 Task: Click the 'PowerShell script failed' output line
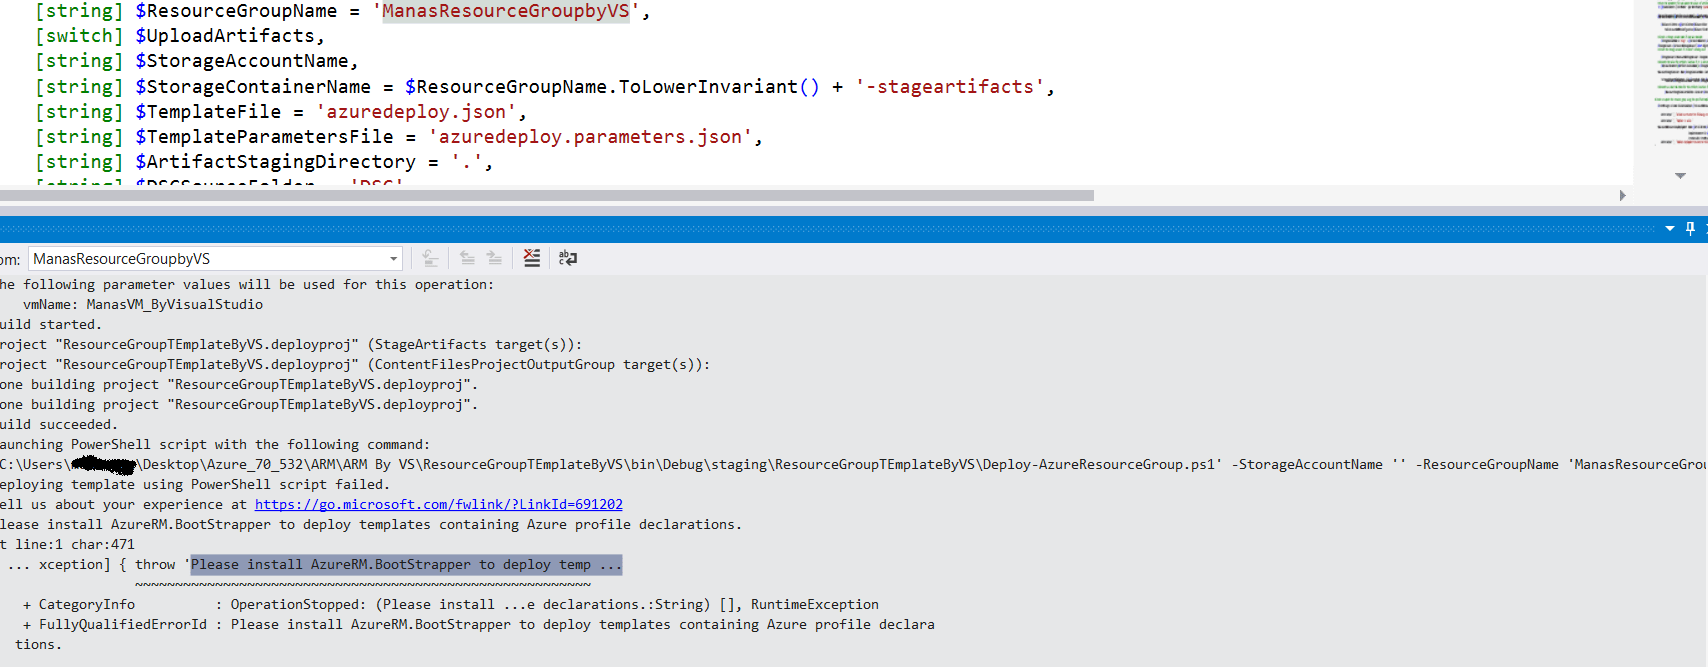tap(195, 485)
